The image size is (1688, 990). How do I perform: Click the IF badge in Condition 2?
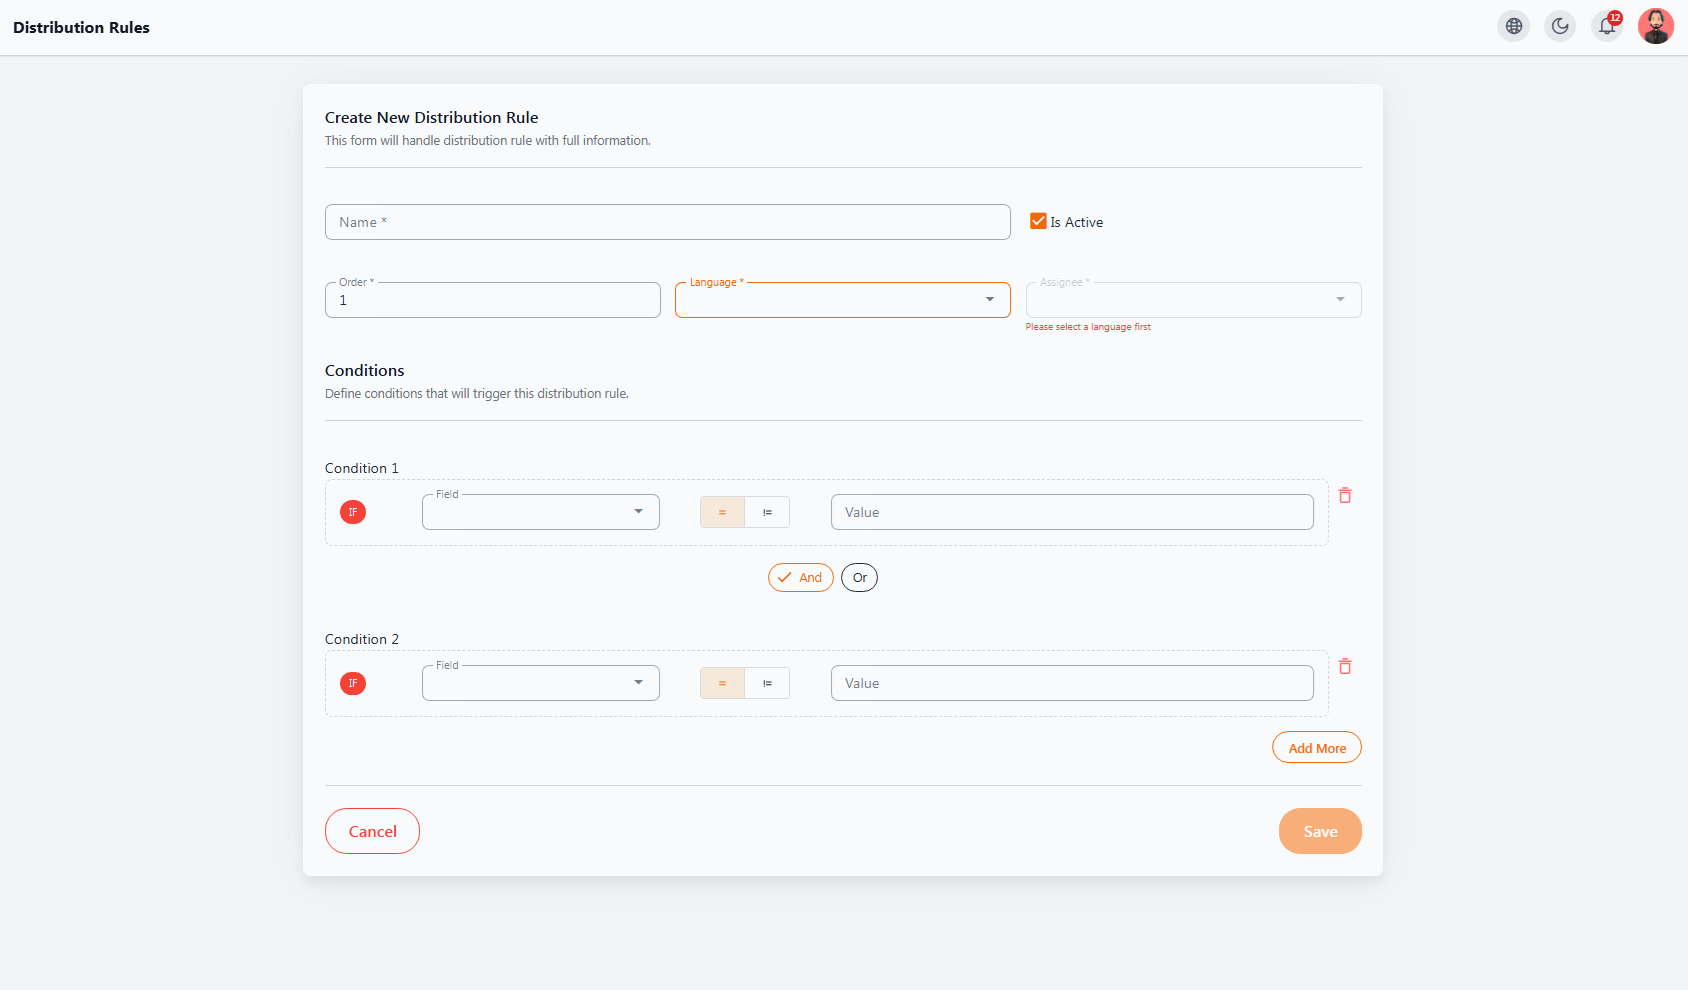pos(353,683)
